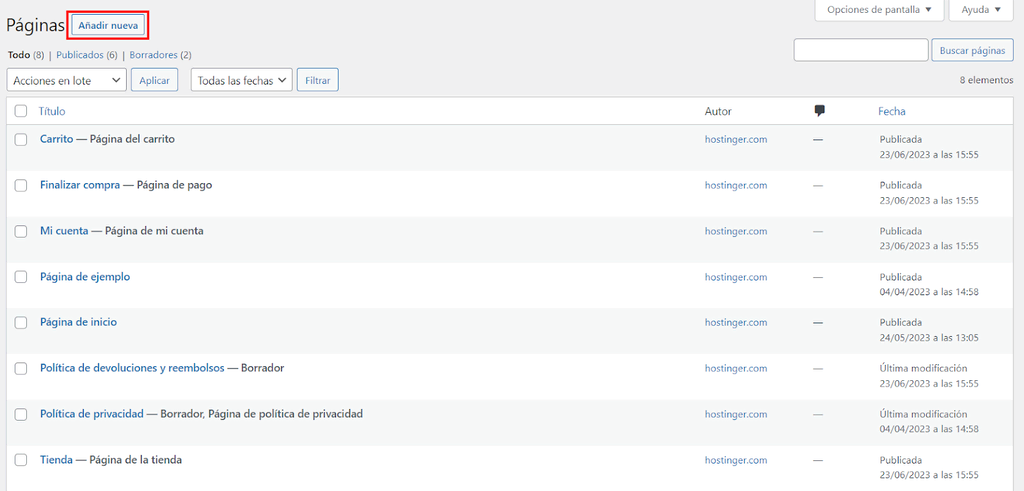The image size is (1024, 491).
Task: Click the comments bubble column icon
Action: point(819,111)
